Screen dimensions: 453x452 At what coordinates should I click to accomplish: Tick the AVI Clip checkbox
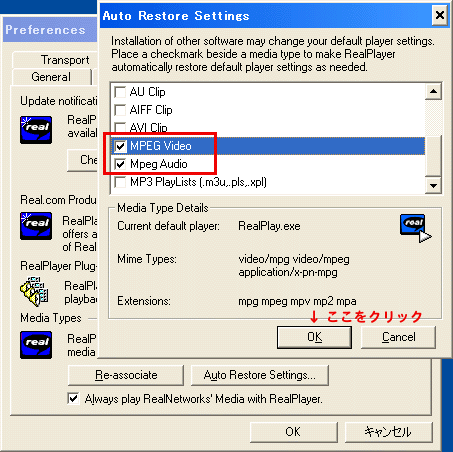point(120,127)
